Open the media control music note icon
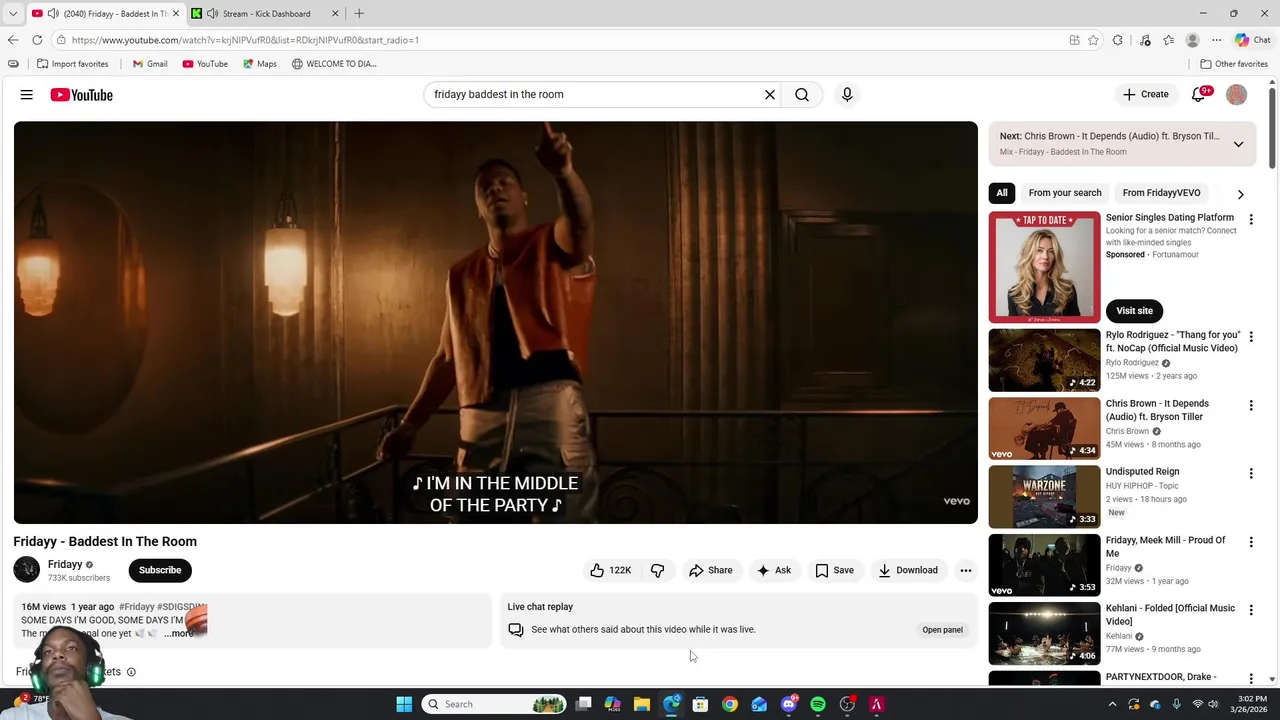The image size is (1280, 720). point(1145,40)
